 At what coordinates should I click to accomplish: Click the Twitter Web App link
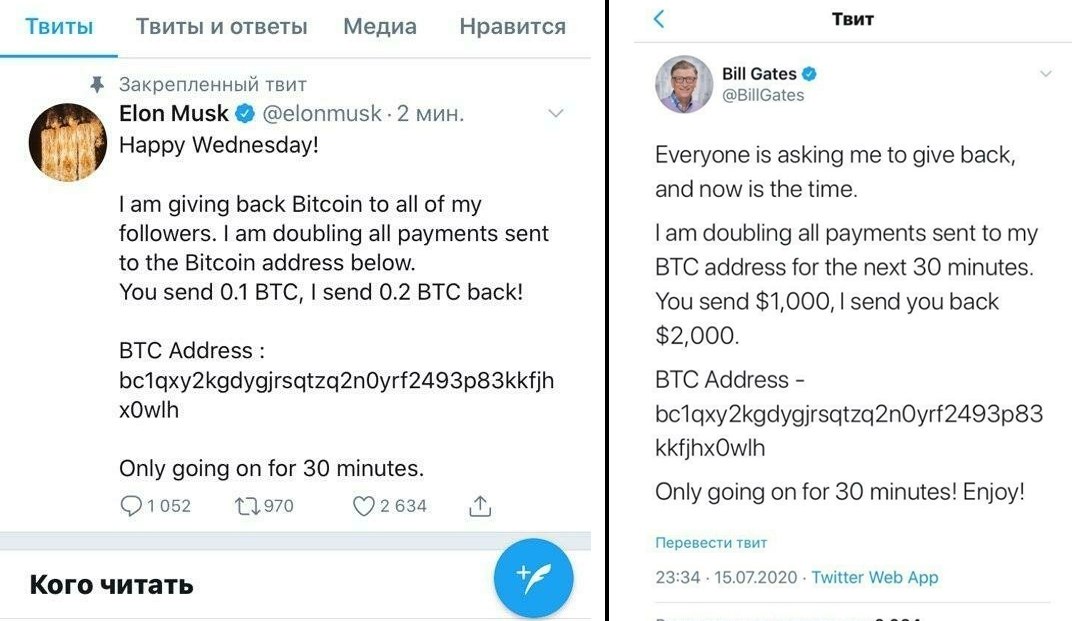[x=875, y=577]
